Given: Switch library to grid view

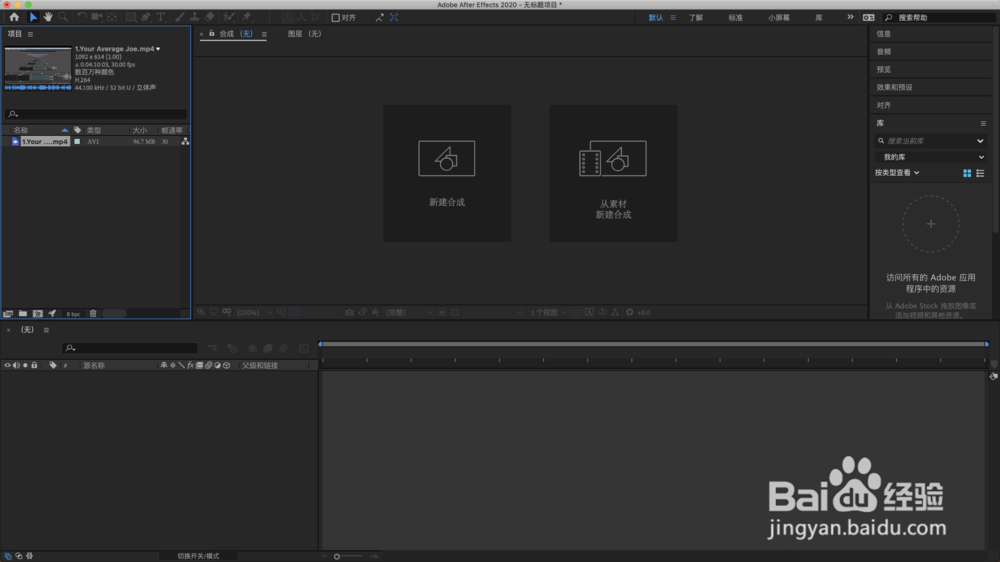Looking at the screenshot, I should 967,173.
